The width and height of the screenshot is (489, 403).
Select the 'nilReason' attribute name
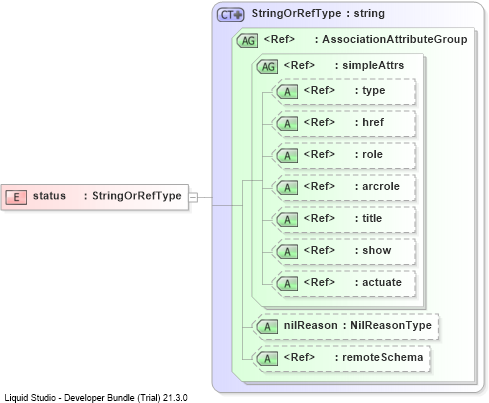point(311,325)
